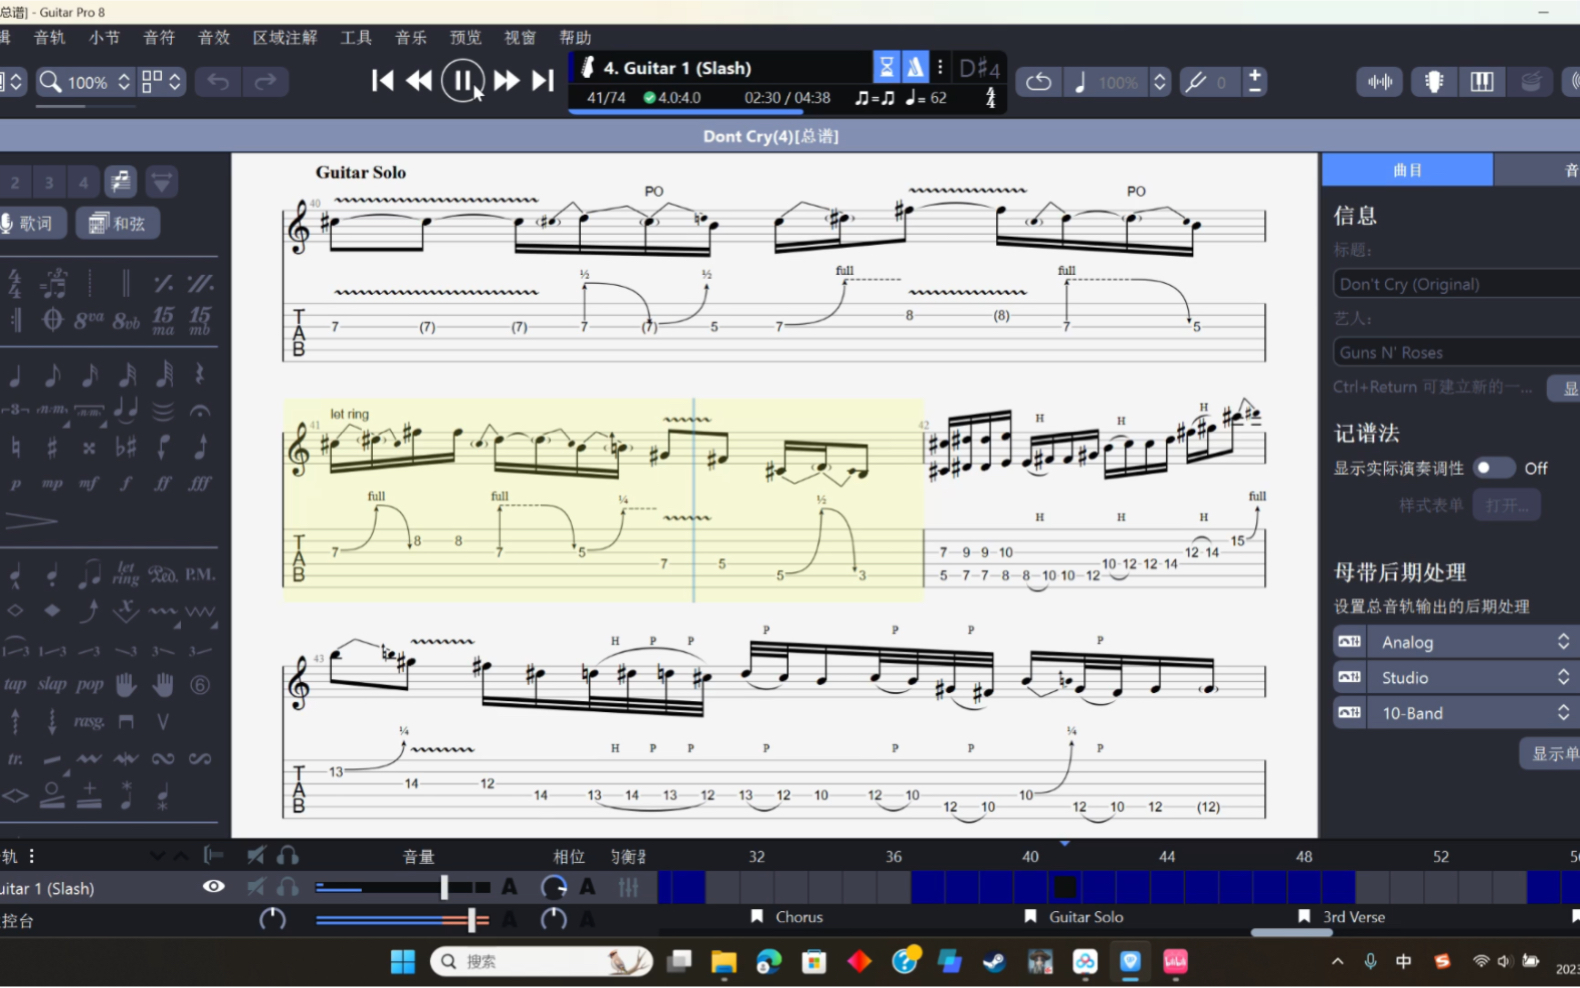Solo Guitar 1 (Slash) with headphones icon
Screen dimensions: 1580x988
[x=288, y=887]
